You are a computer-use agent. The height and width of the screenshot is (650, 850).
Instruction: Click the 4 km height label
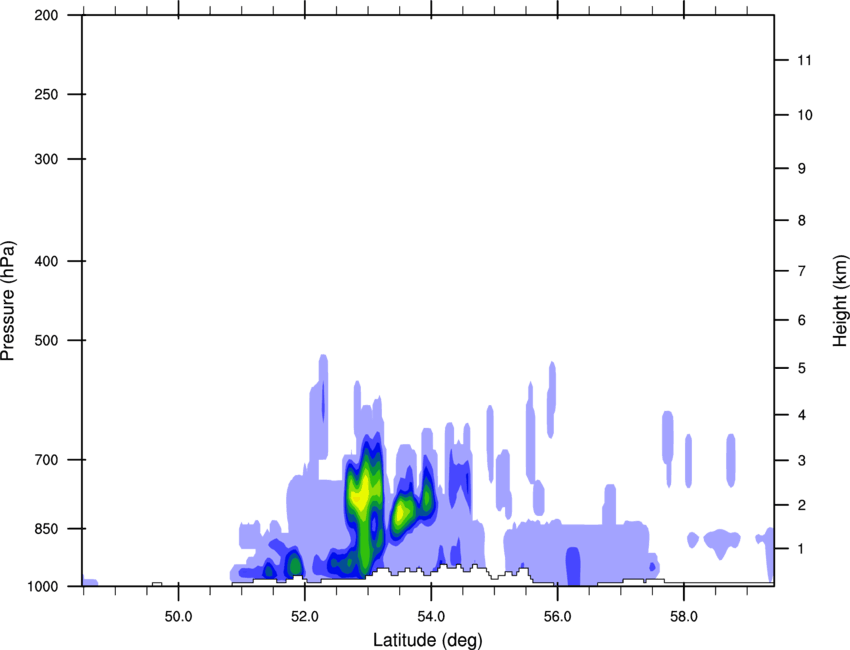802,415
